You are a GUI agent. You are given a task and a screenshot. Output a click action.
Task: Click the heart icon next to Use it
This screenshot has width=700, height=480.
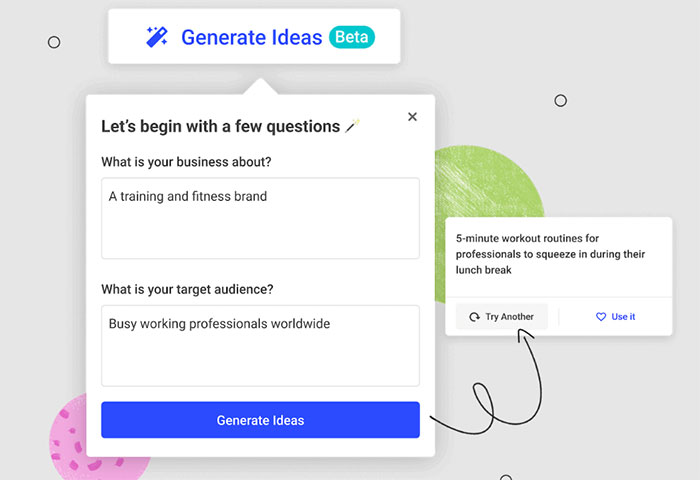[601, 317]
